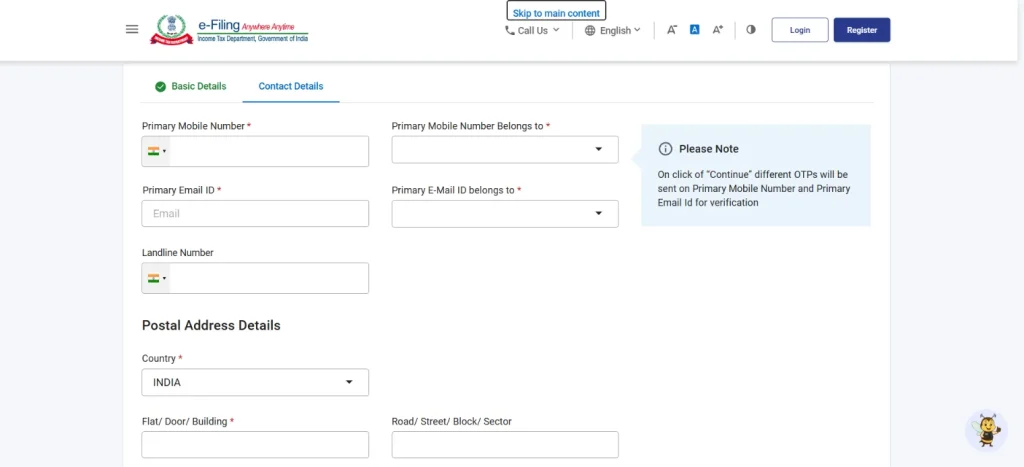Open the English language selector
The height and width of the screenshot is (467, 1024).
coord(613,30)
